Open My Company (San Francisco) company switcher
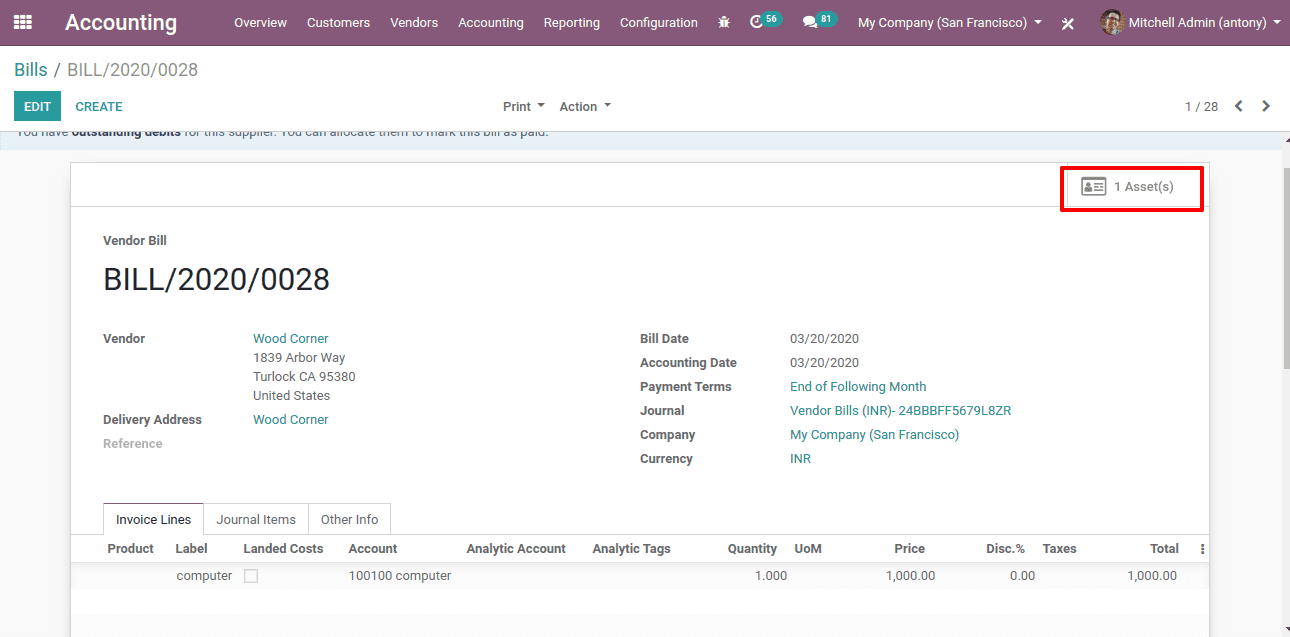Viewport: 1290px width, 637px height. pos(950,22)
